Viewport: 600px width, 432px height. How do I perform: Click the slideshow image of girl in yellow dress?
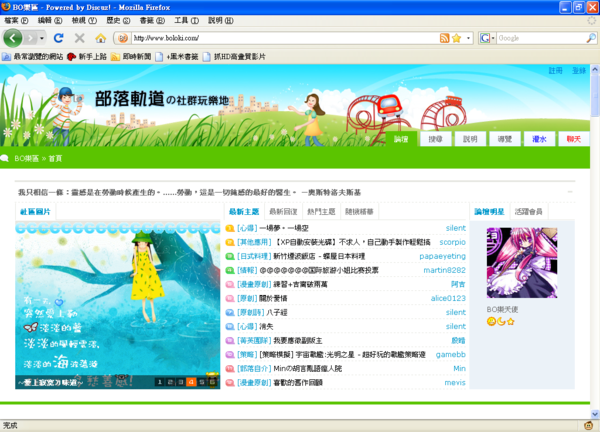click(x=117, y=305)
